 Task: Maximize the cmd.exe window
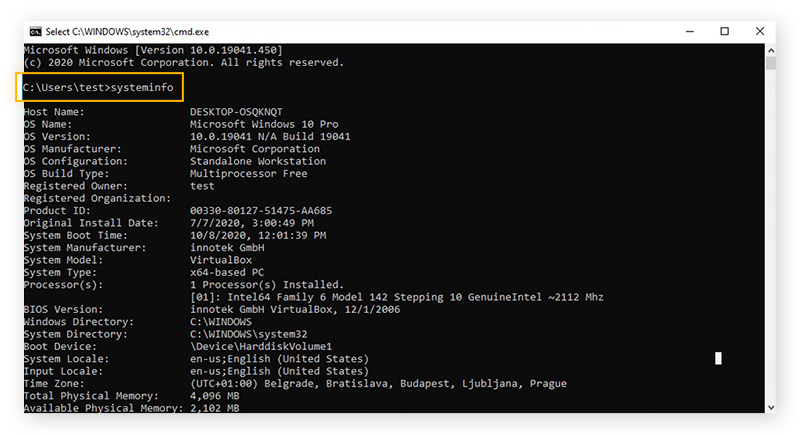724,31
